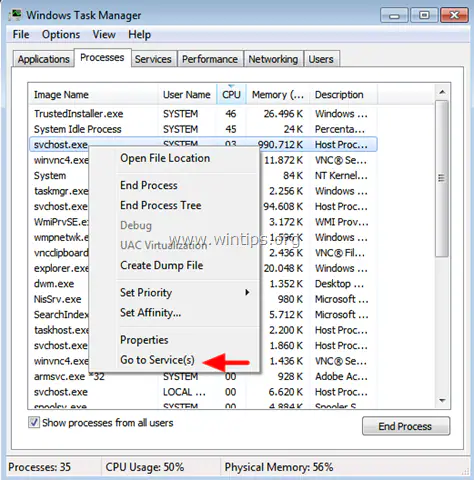Click the process list scrollbar thumb
Viewport: 474px width, 480px height.
(442, 178)
